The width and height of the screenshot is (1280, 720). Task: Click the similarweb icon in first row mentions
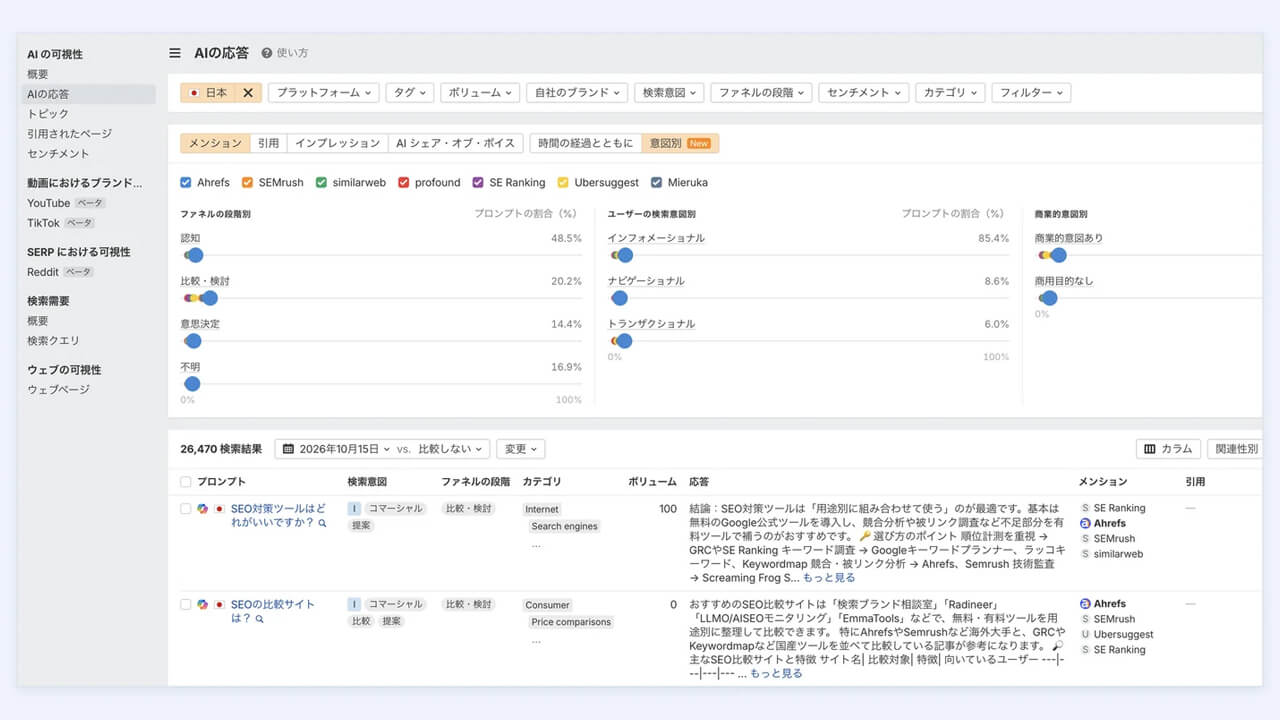tap(1085, 553)
